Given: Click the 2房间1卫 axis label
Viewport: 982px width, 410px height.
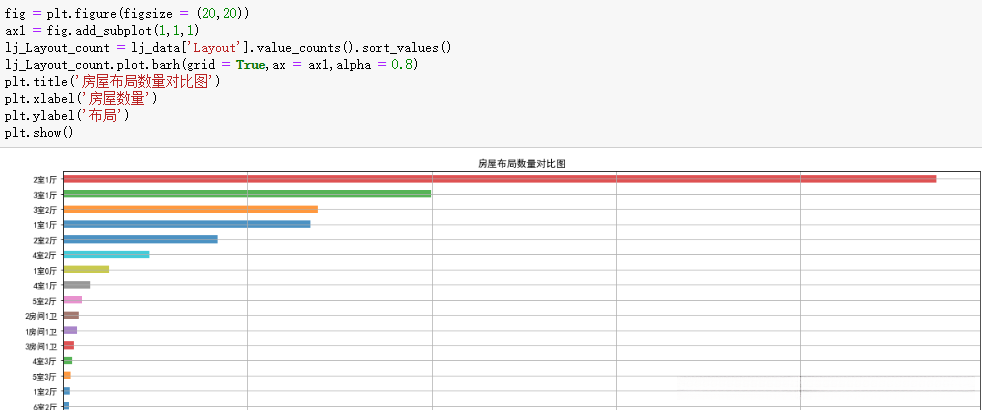Looking at the screenshot, I should [x=42, y=316].
